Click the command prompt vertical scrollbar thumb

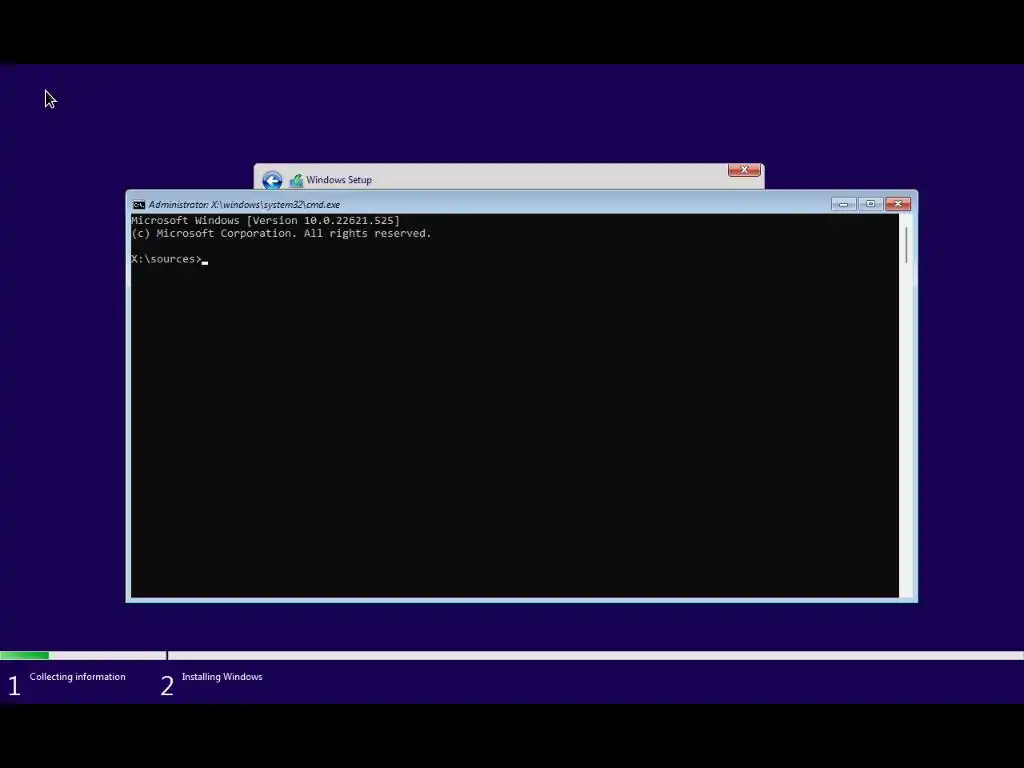(x=906, y=246)
